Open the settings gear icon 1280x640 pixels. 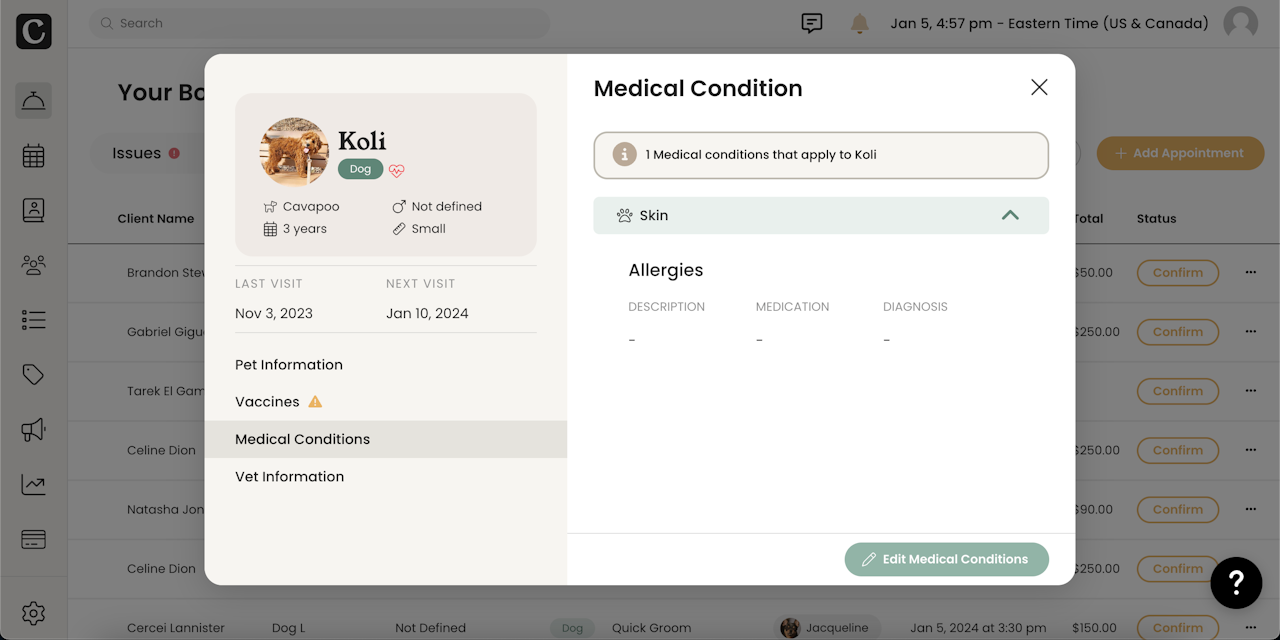(33, 613)
